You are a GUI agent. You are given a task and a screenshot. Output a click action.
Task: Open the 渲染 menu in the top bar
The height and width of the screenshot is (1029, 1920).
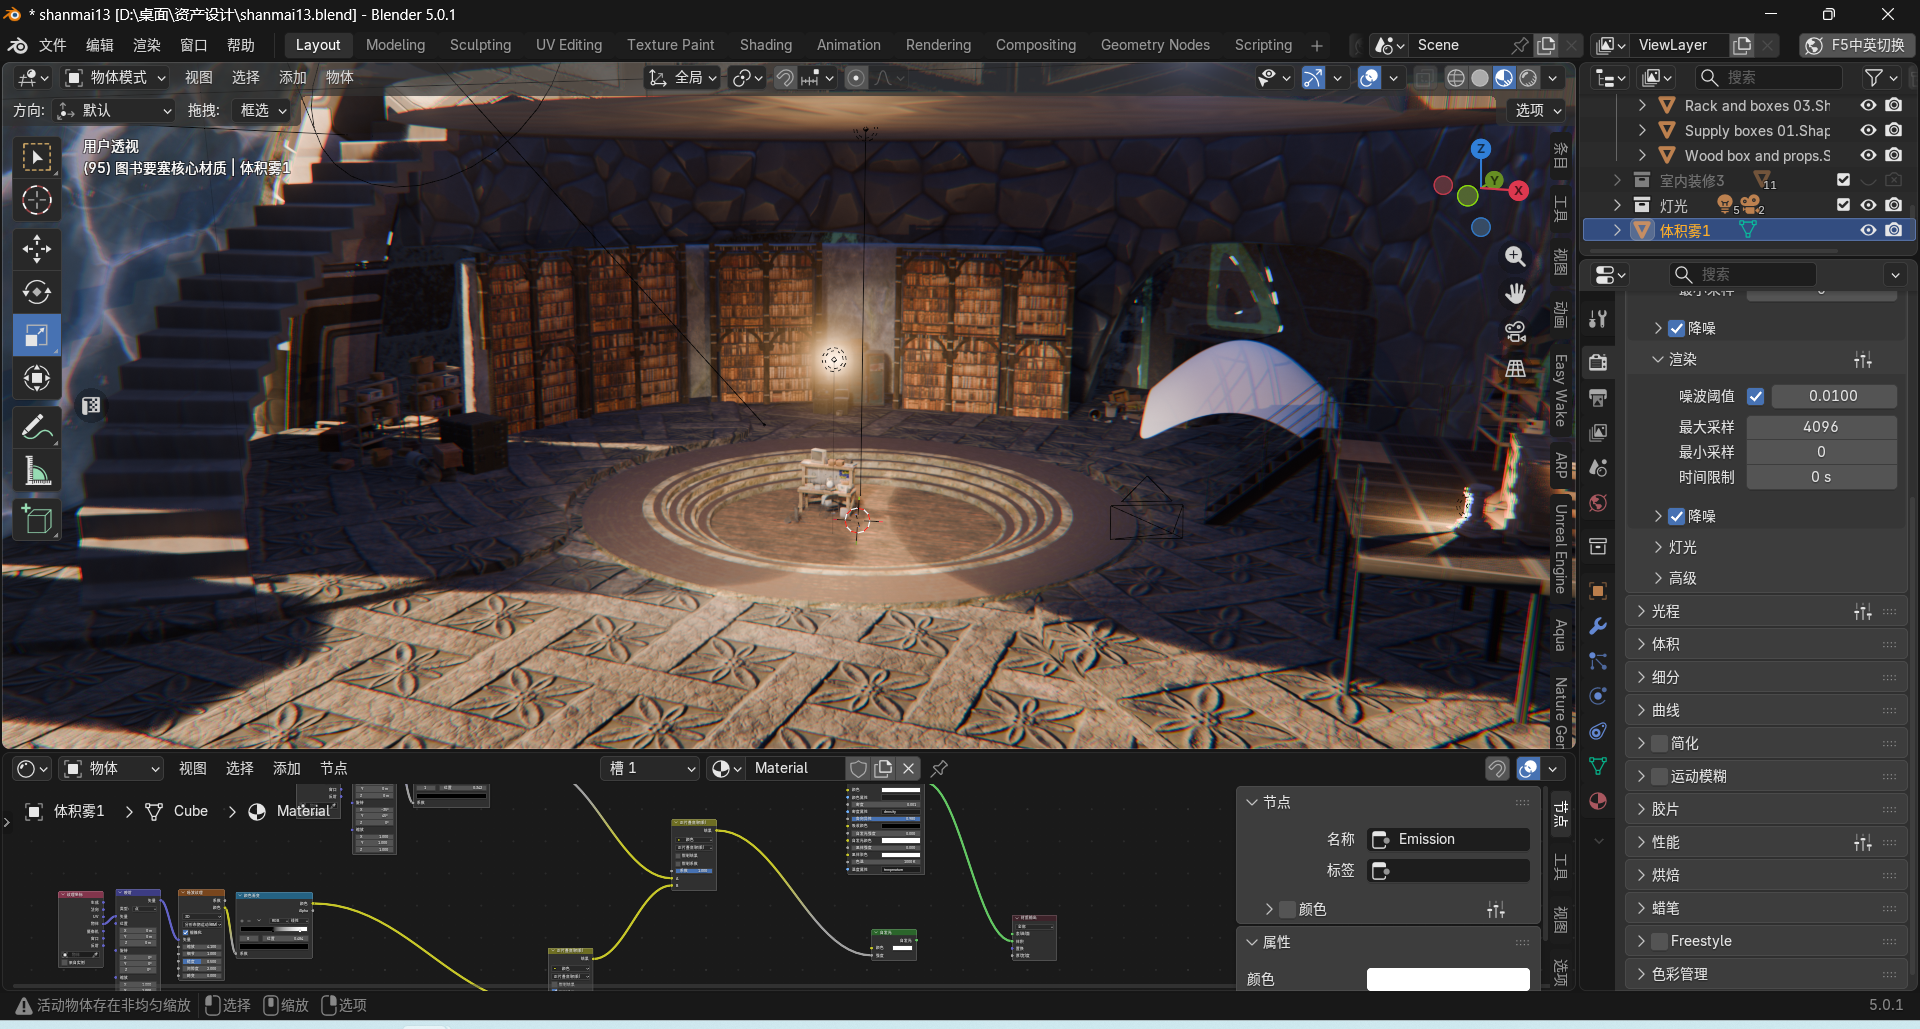click(x=146, y=45)
